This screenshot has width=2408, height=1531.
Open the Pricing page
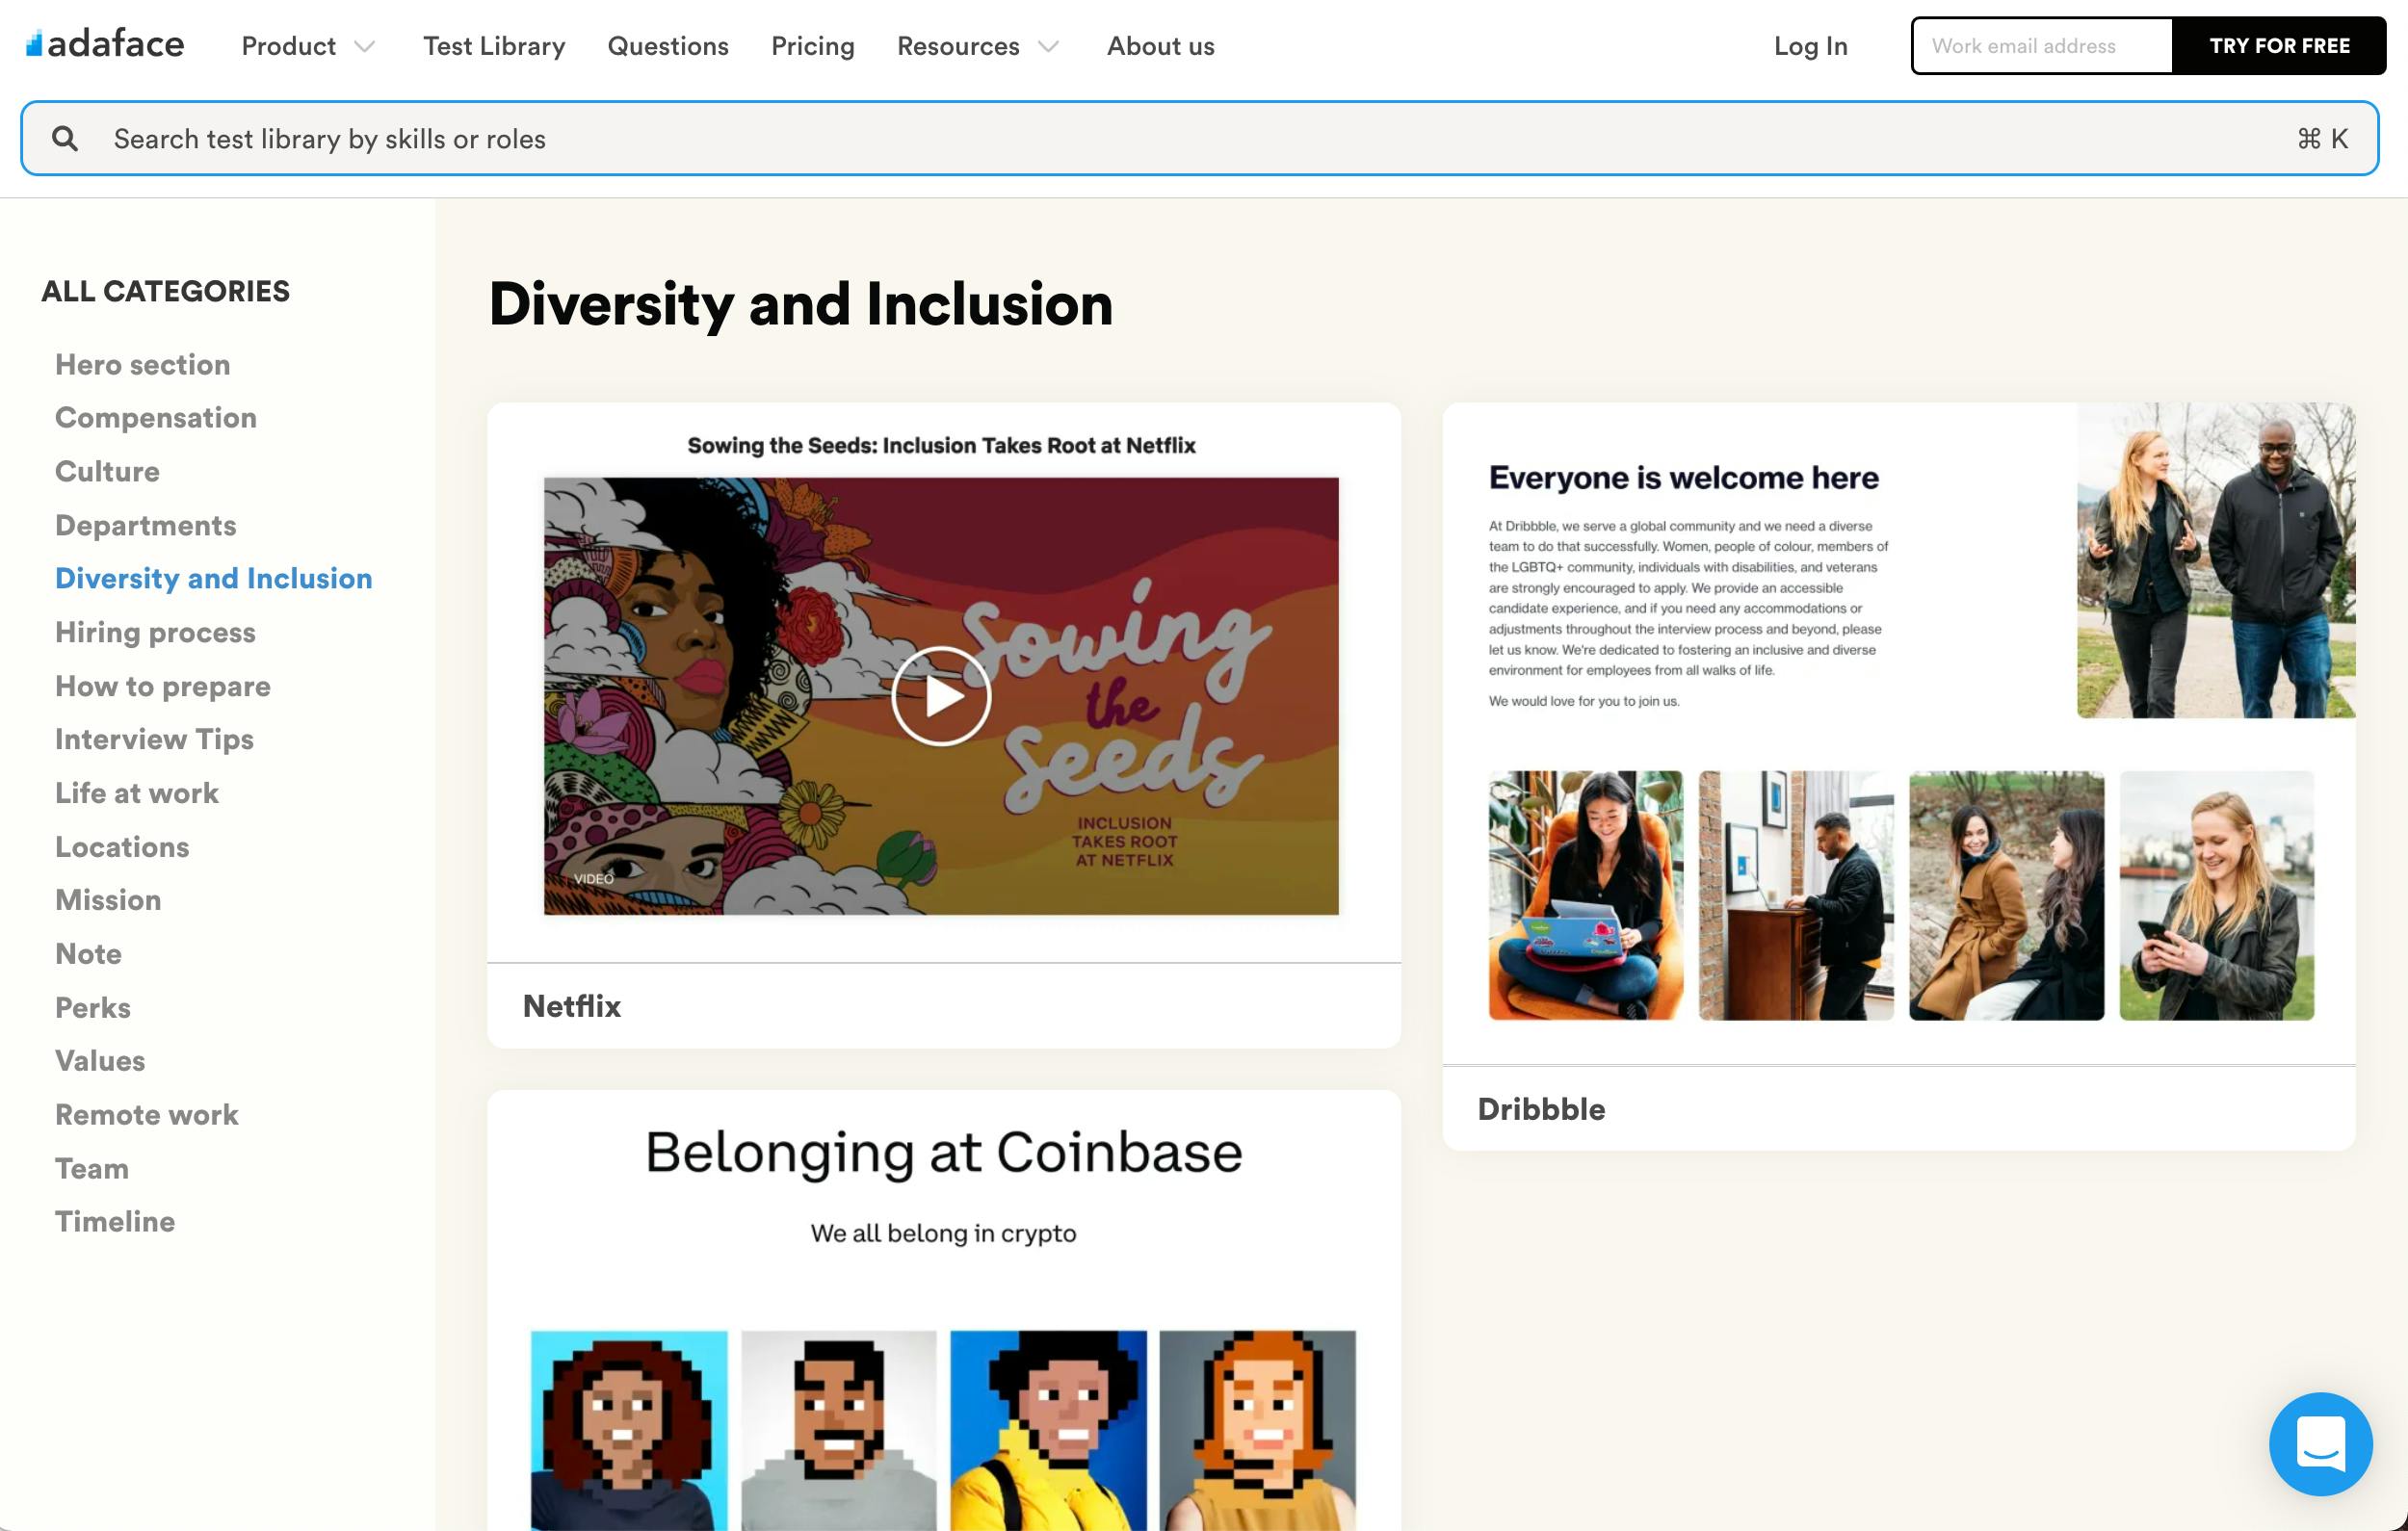(x=813, y=46)
